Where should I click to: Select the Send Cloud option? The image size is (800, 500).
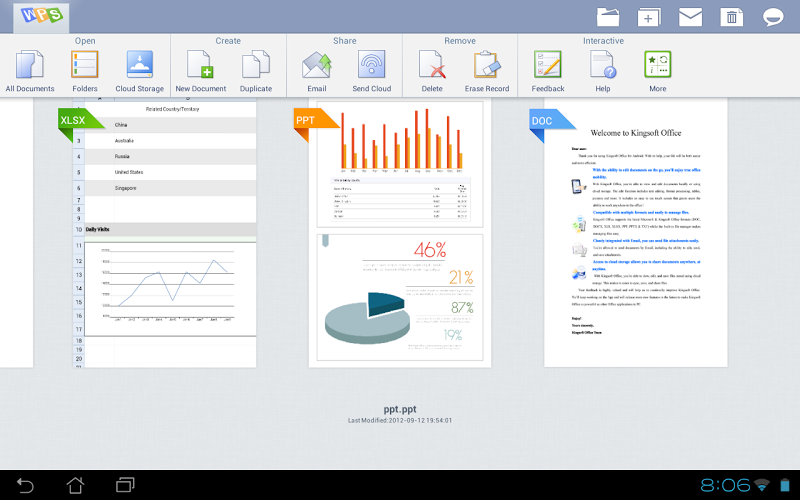(371, 71)
